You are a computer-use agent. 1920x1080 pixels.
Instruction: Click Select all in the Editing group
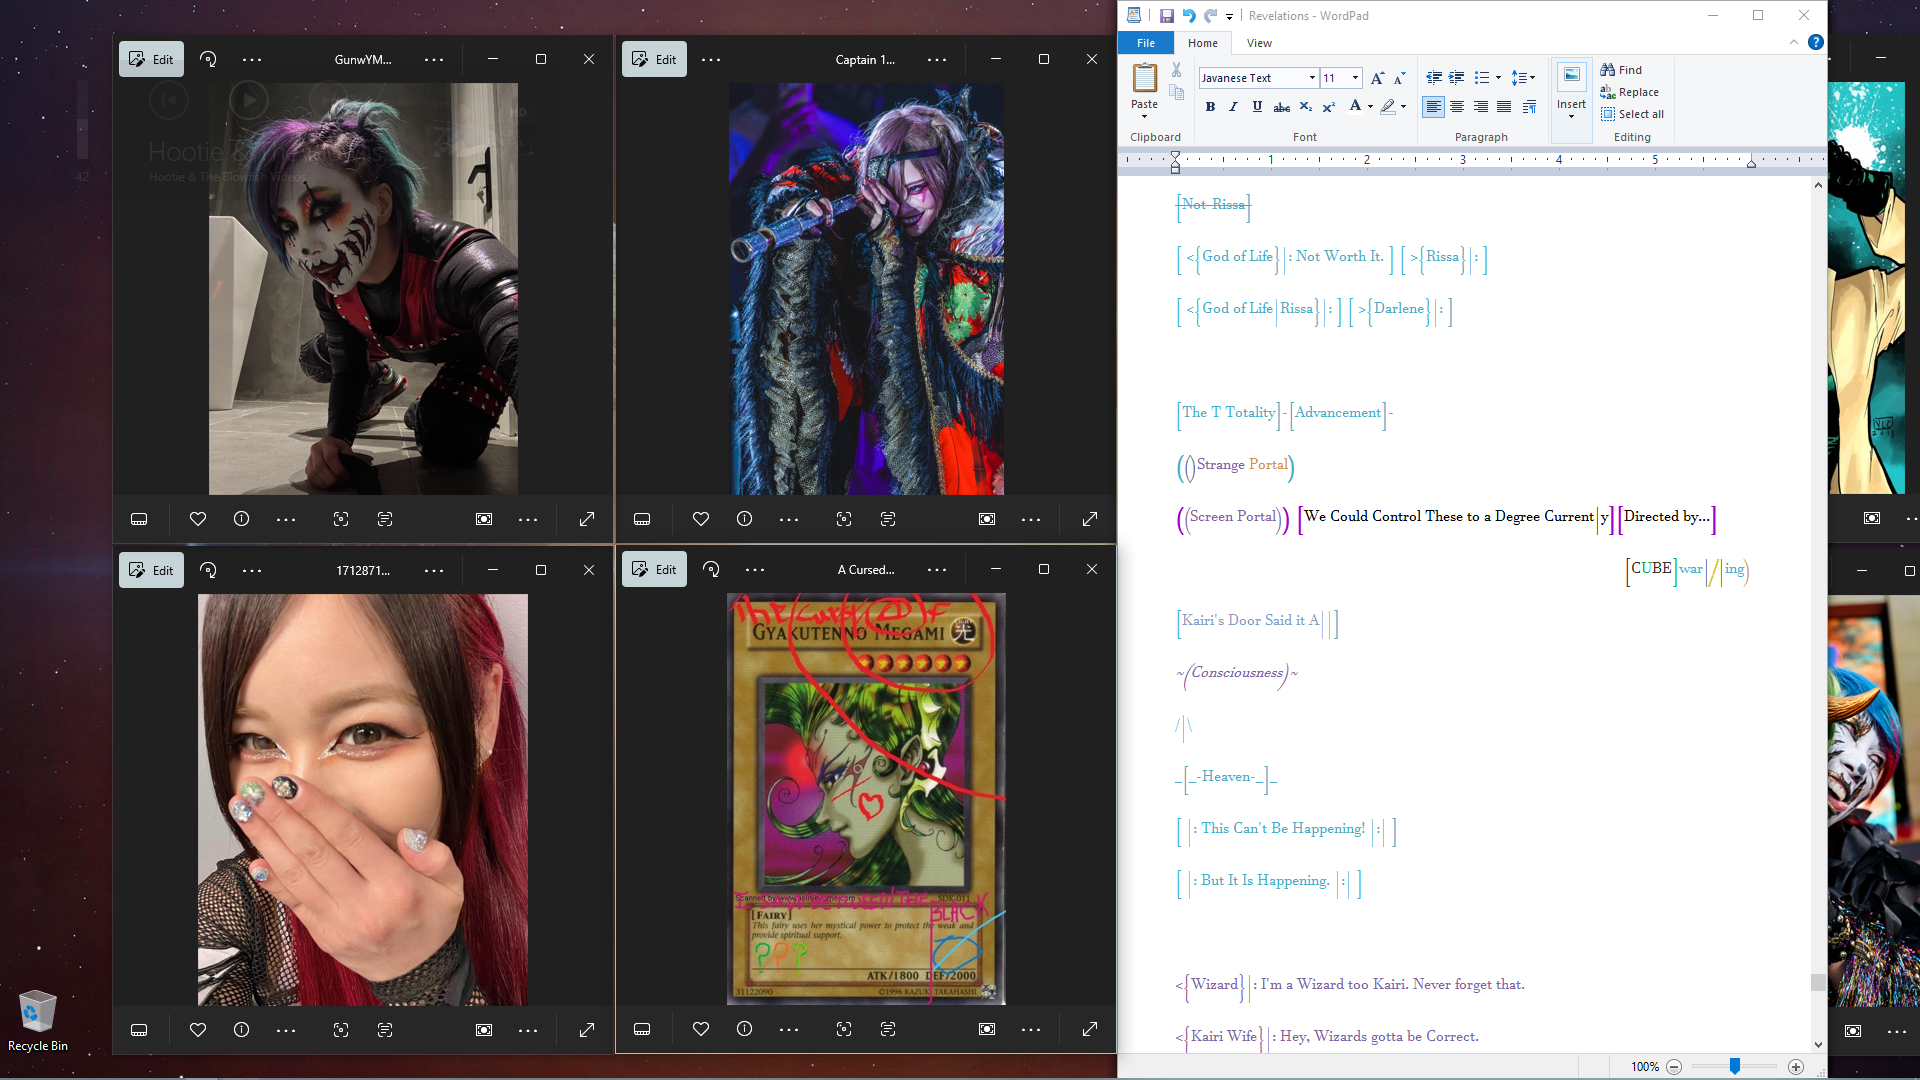pyautogui.click(x=1632, y=114)
